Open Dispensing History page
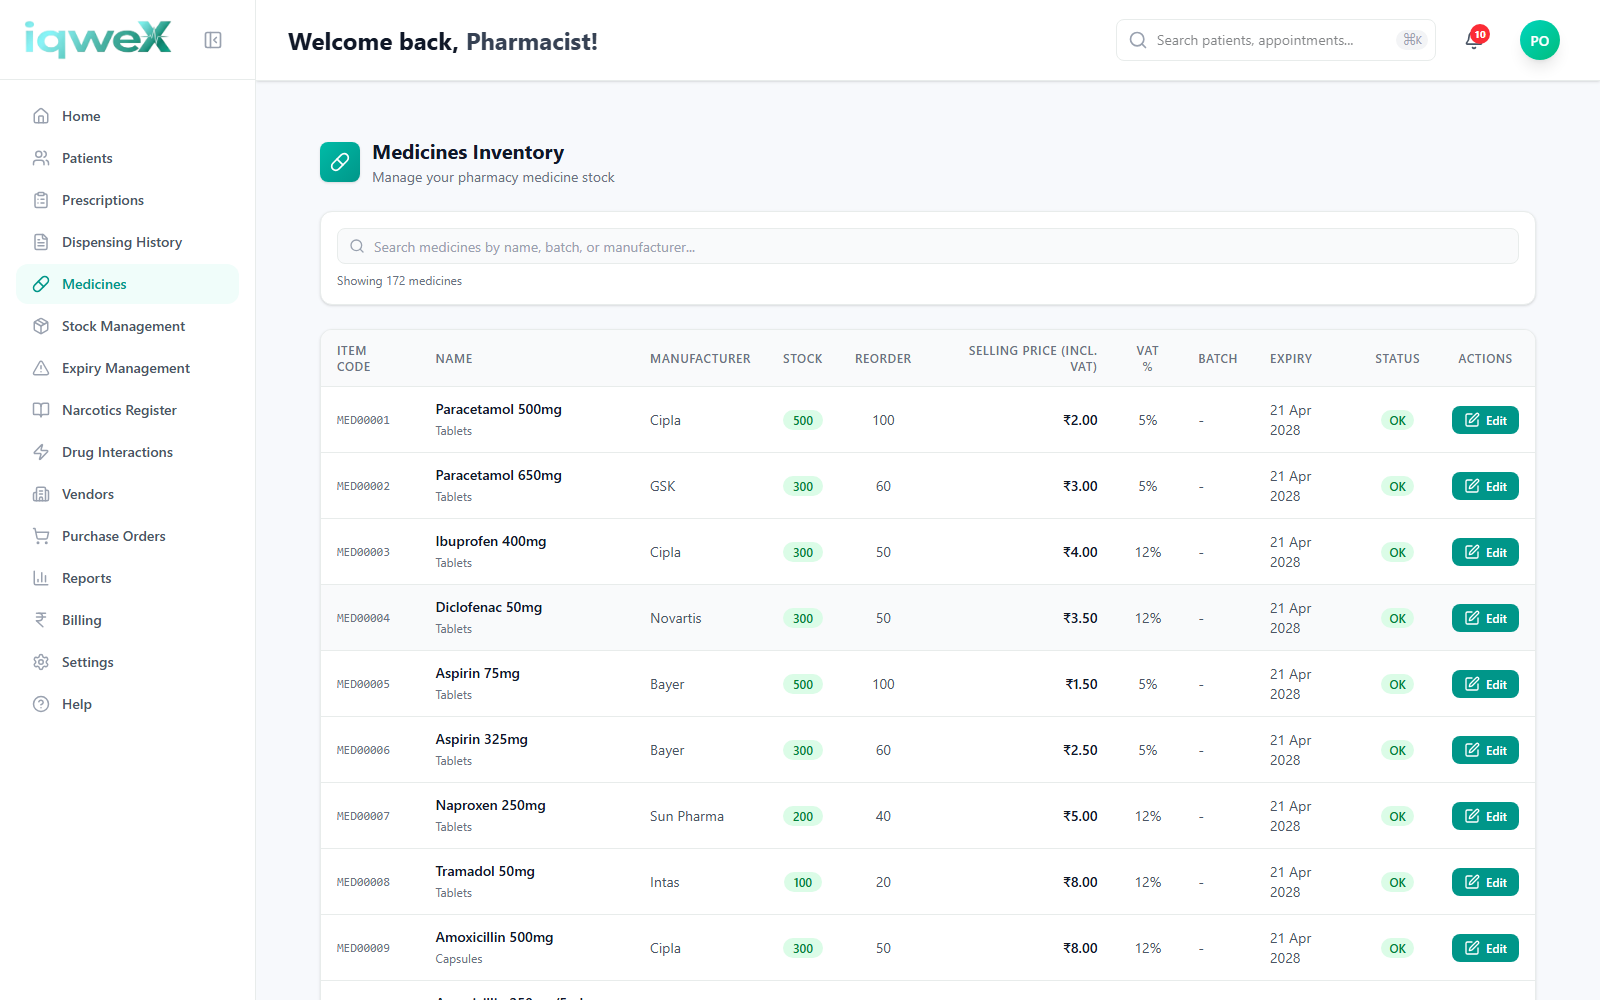Screen dimensions: 1600x1000 pos(127,242)
